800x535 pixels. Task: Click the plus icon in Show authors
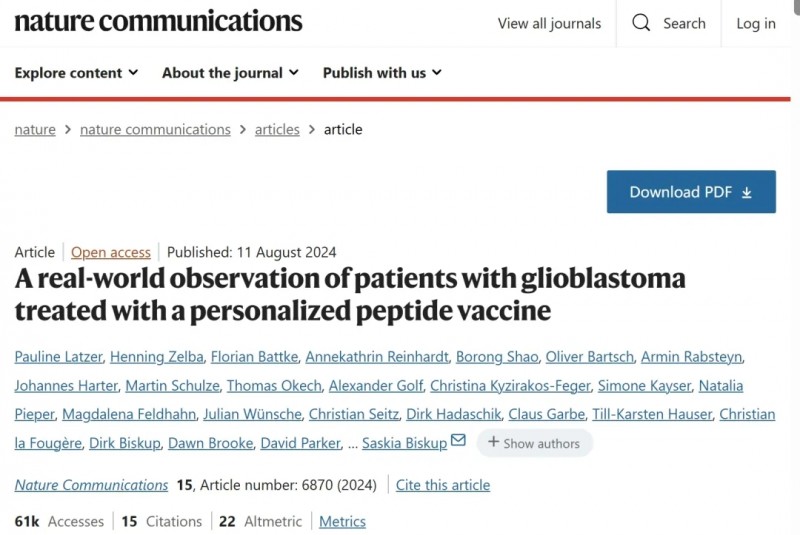[x=493, y=442]
